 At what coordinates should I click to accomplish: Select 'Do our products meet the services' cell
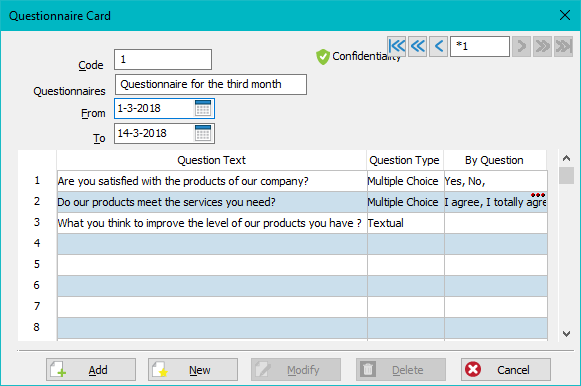tap(212, 202)
